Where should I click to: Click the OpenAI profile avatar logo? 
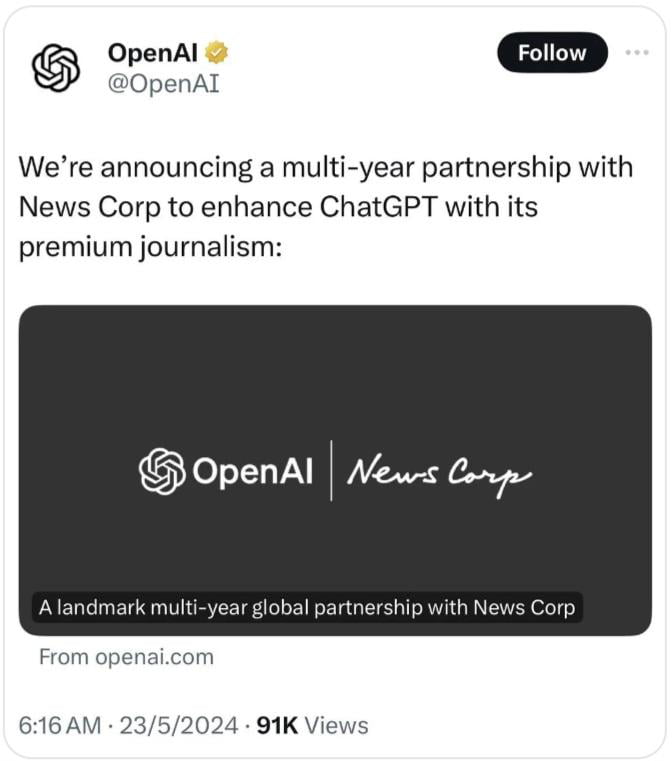56,68
